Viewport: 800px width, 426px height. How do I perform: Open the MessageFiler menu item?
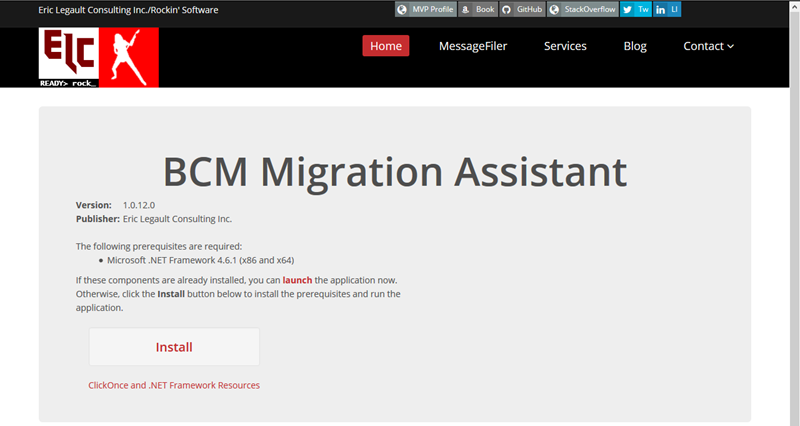click(x=473, y=46)
